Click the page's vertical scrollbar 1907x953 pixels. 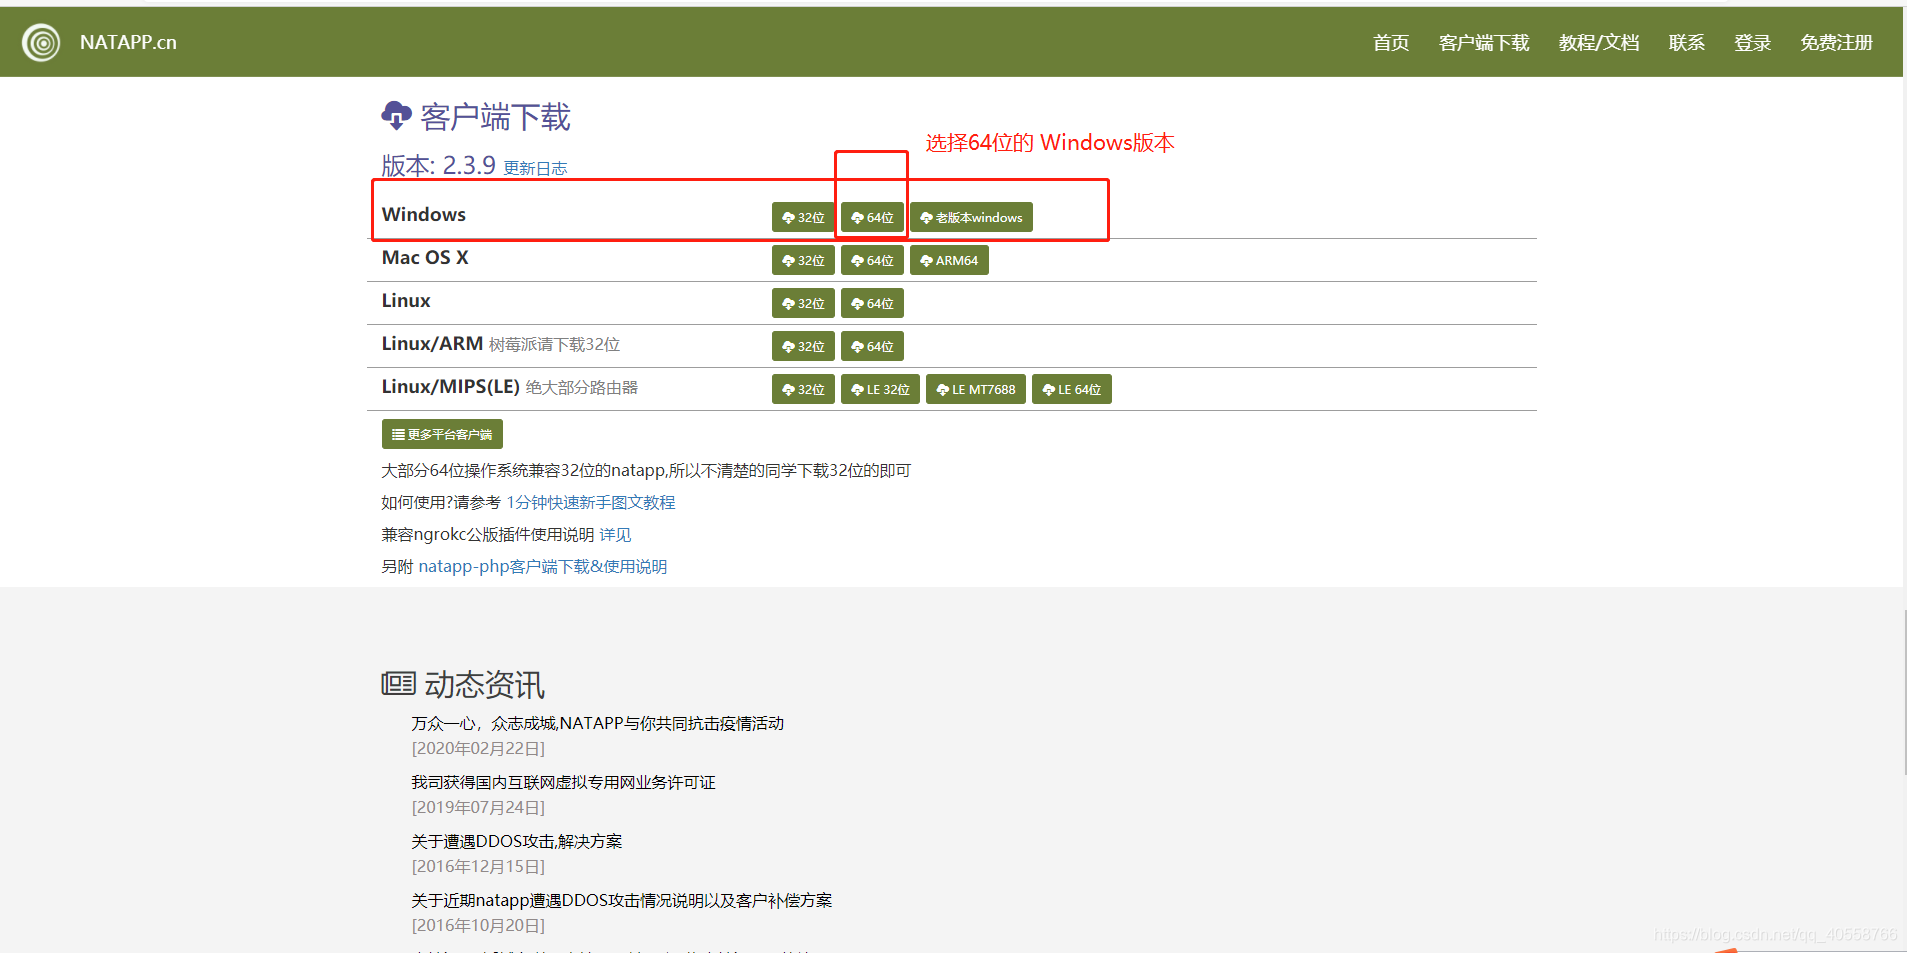(x=1905, y=692)
